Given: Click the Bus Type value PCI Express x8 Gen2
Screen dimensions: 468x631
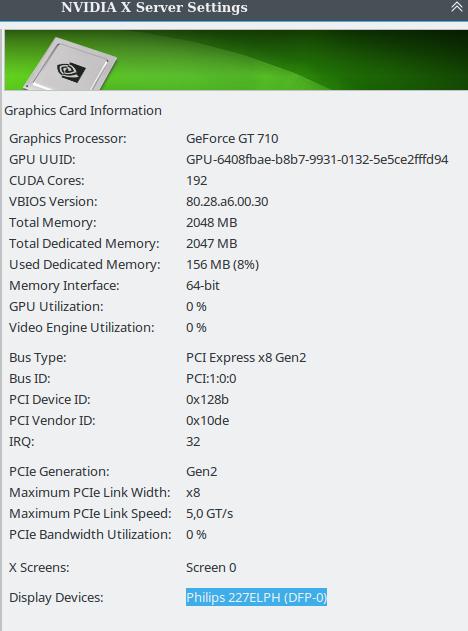Looking at the screenshot, I should coord(246,357).
